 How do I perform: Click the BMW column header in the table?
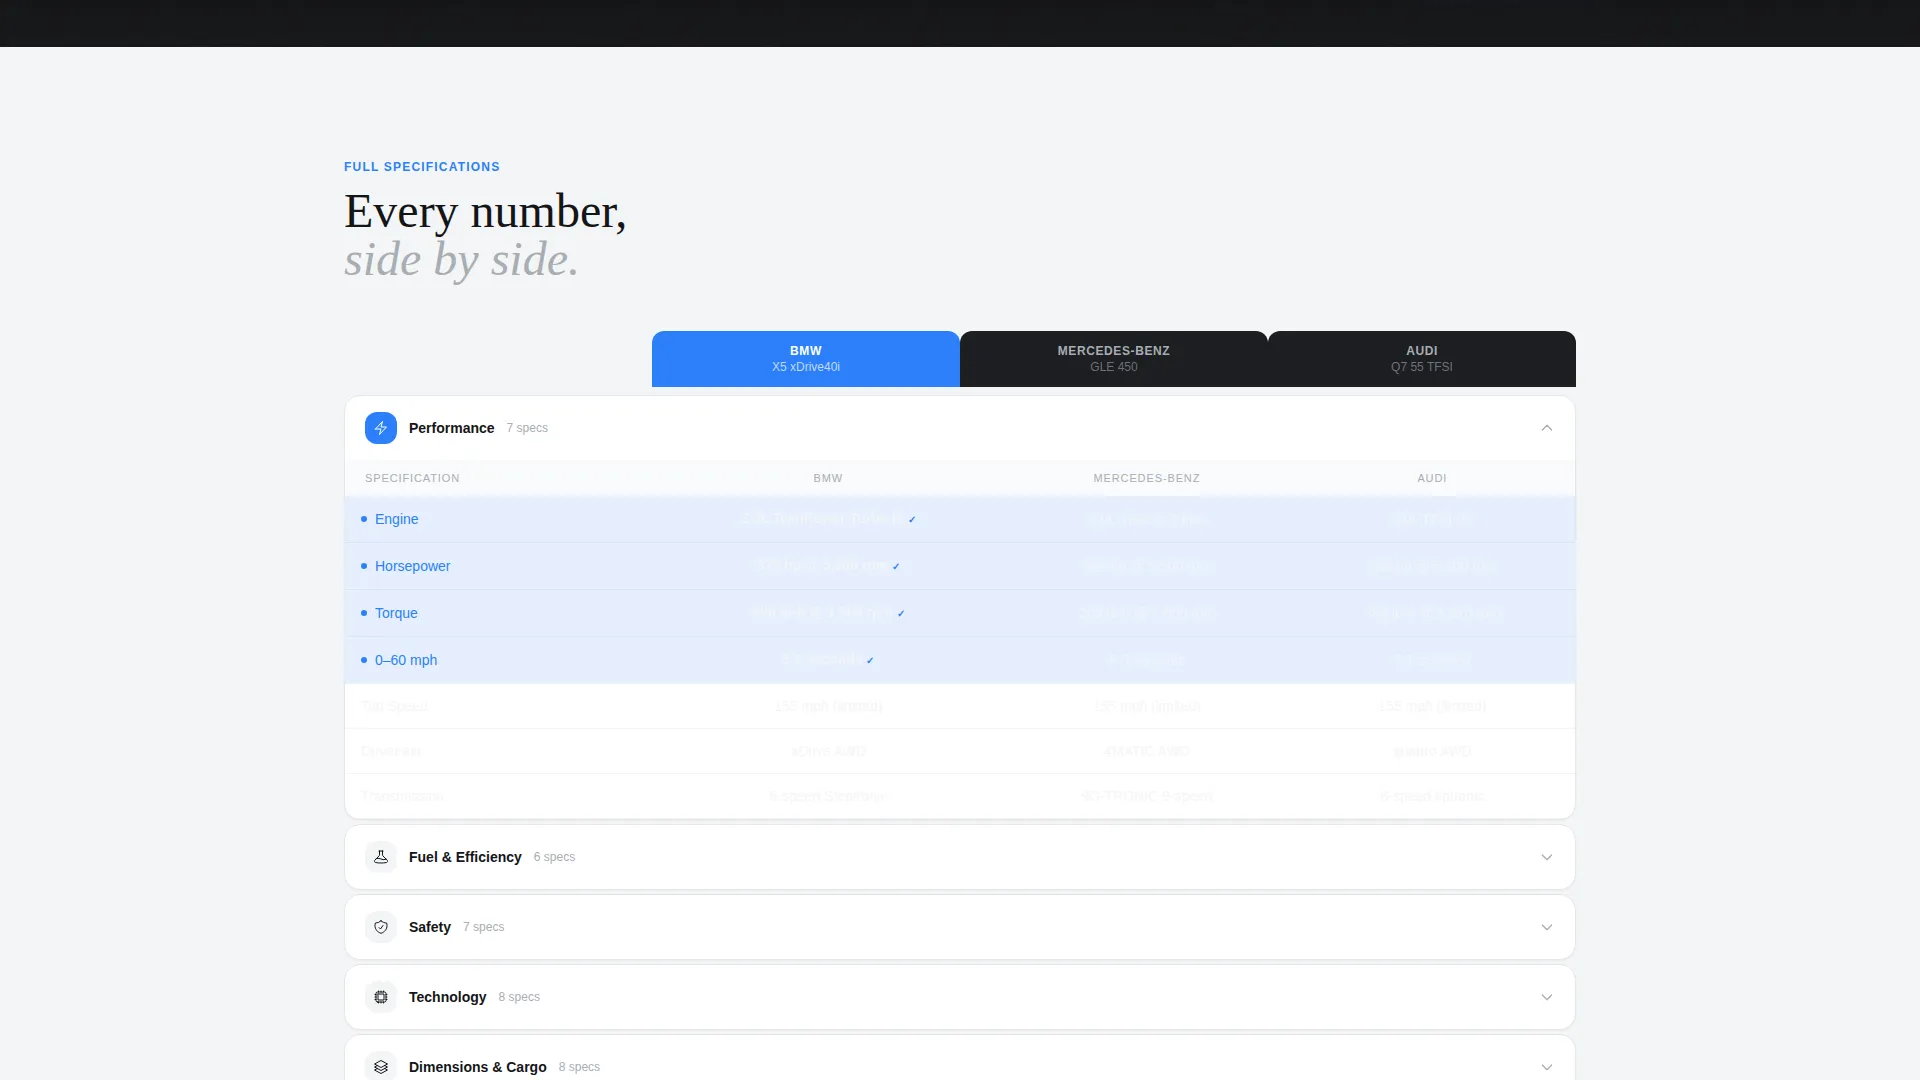[828, 478]
